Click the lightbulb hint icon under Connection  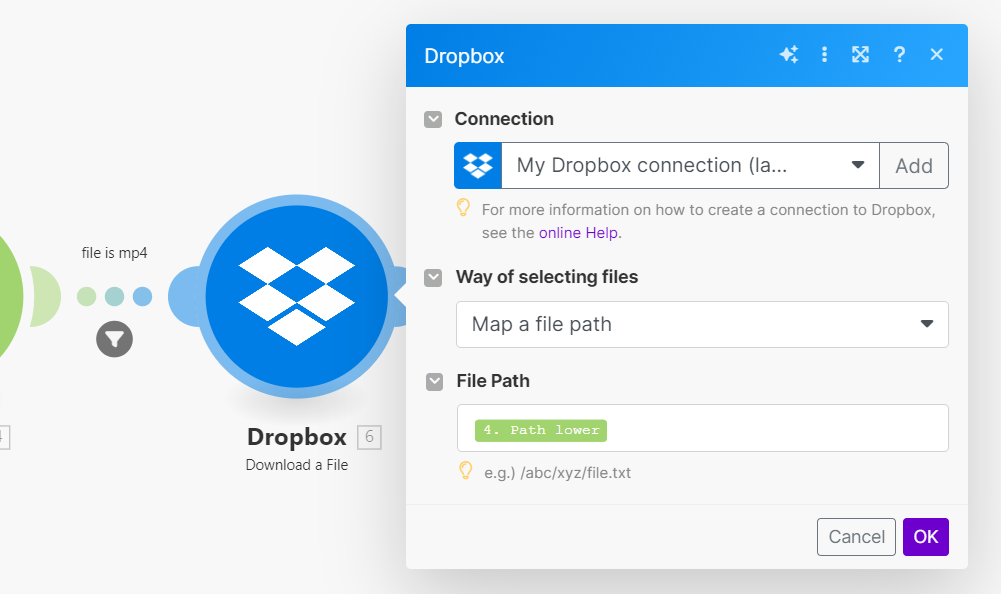coord(463,208)
